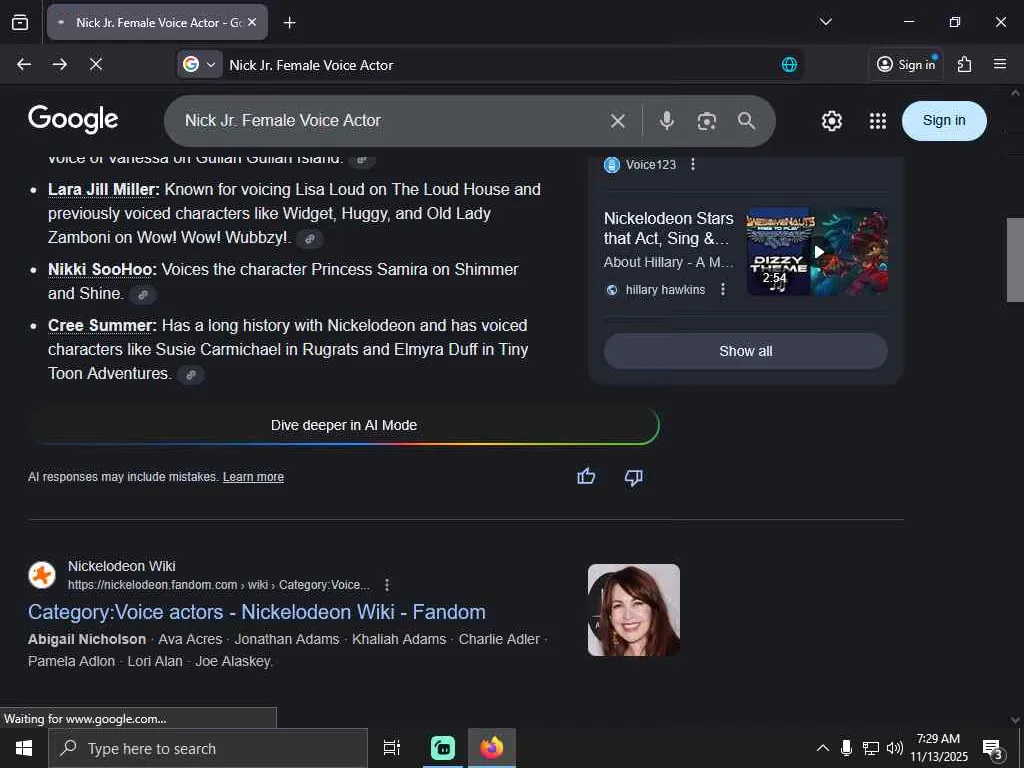Expand the list all tabs chevron

825,22
